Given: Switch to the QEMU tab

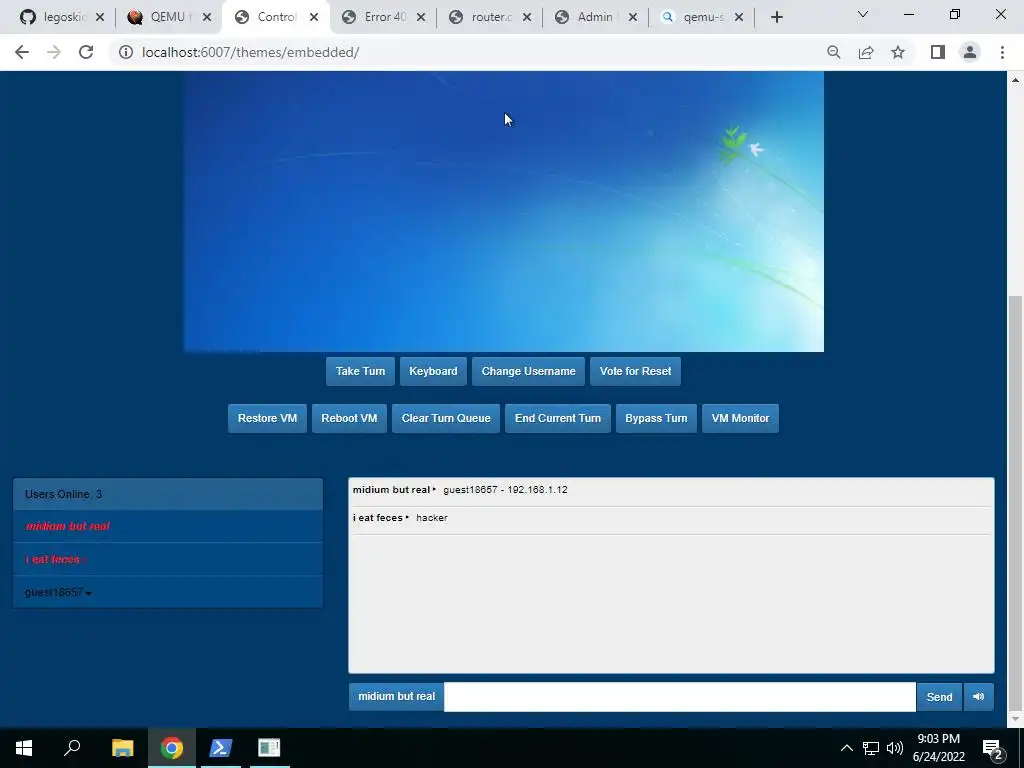Looking at the screenshot, I should tap(170, 17).
